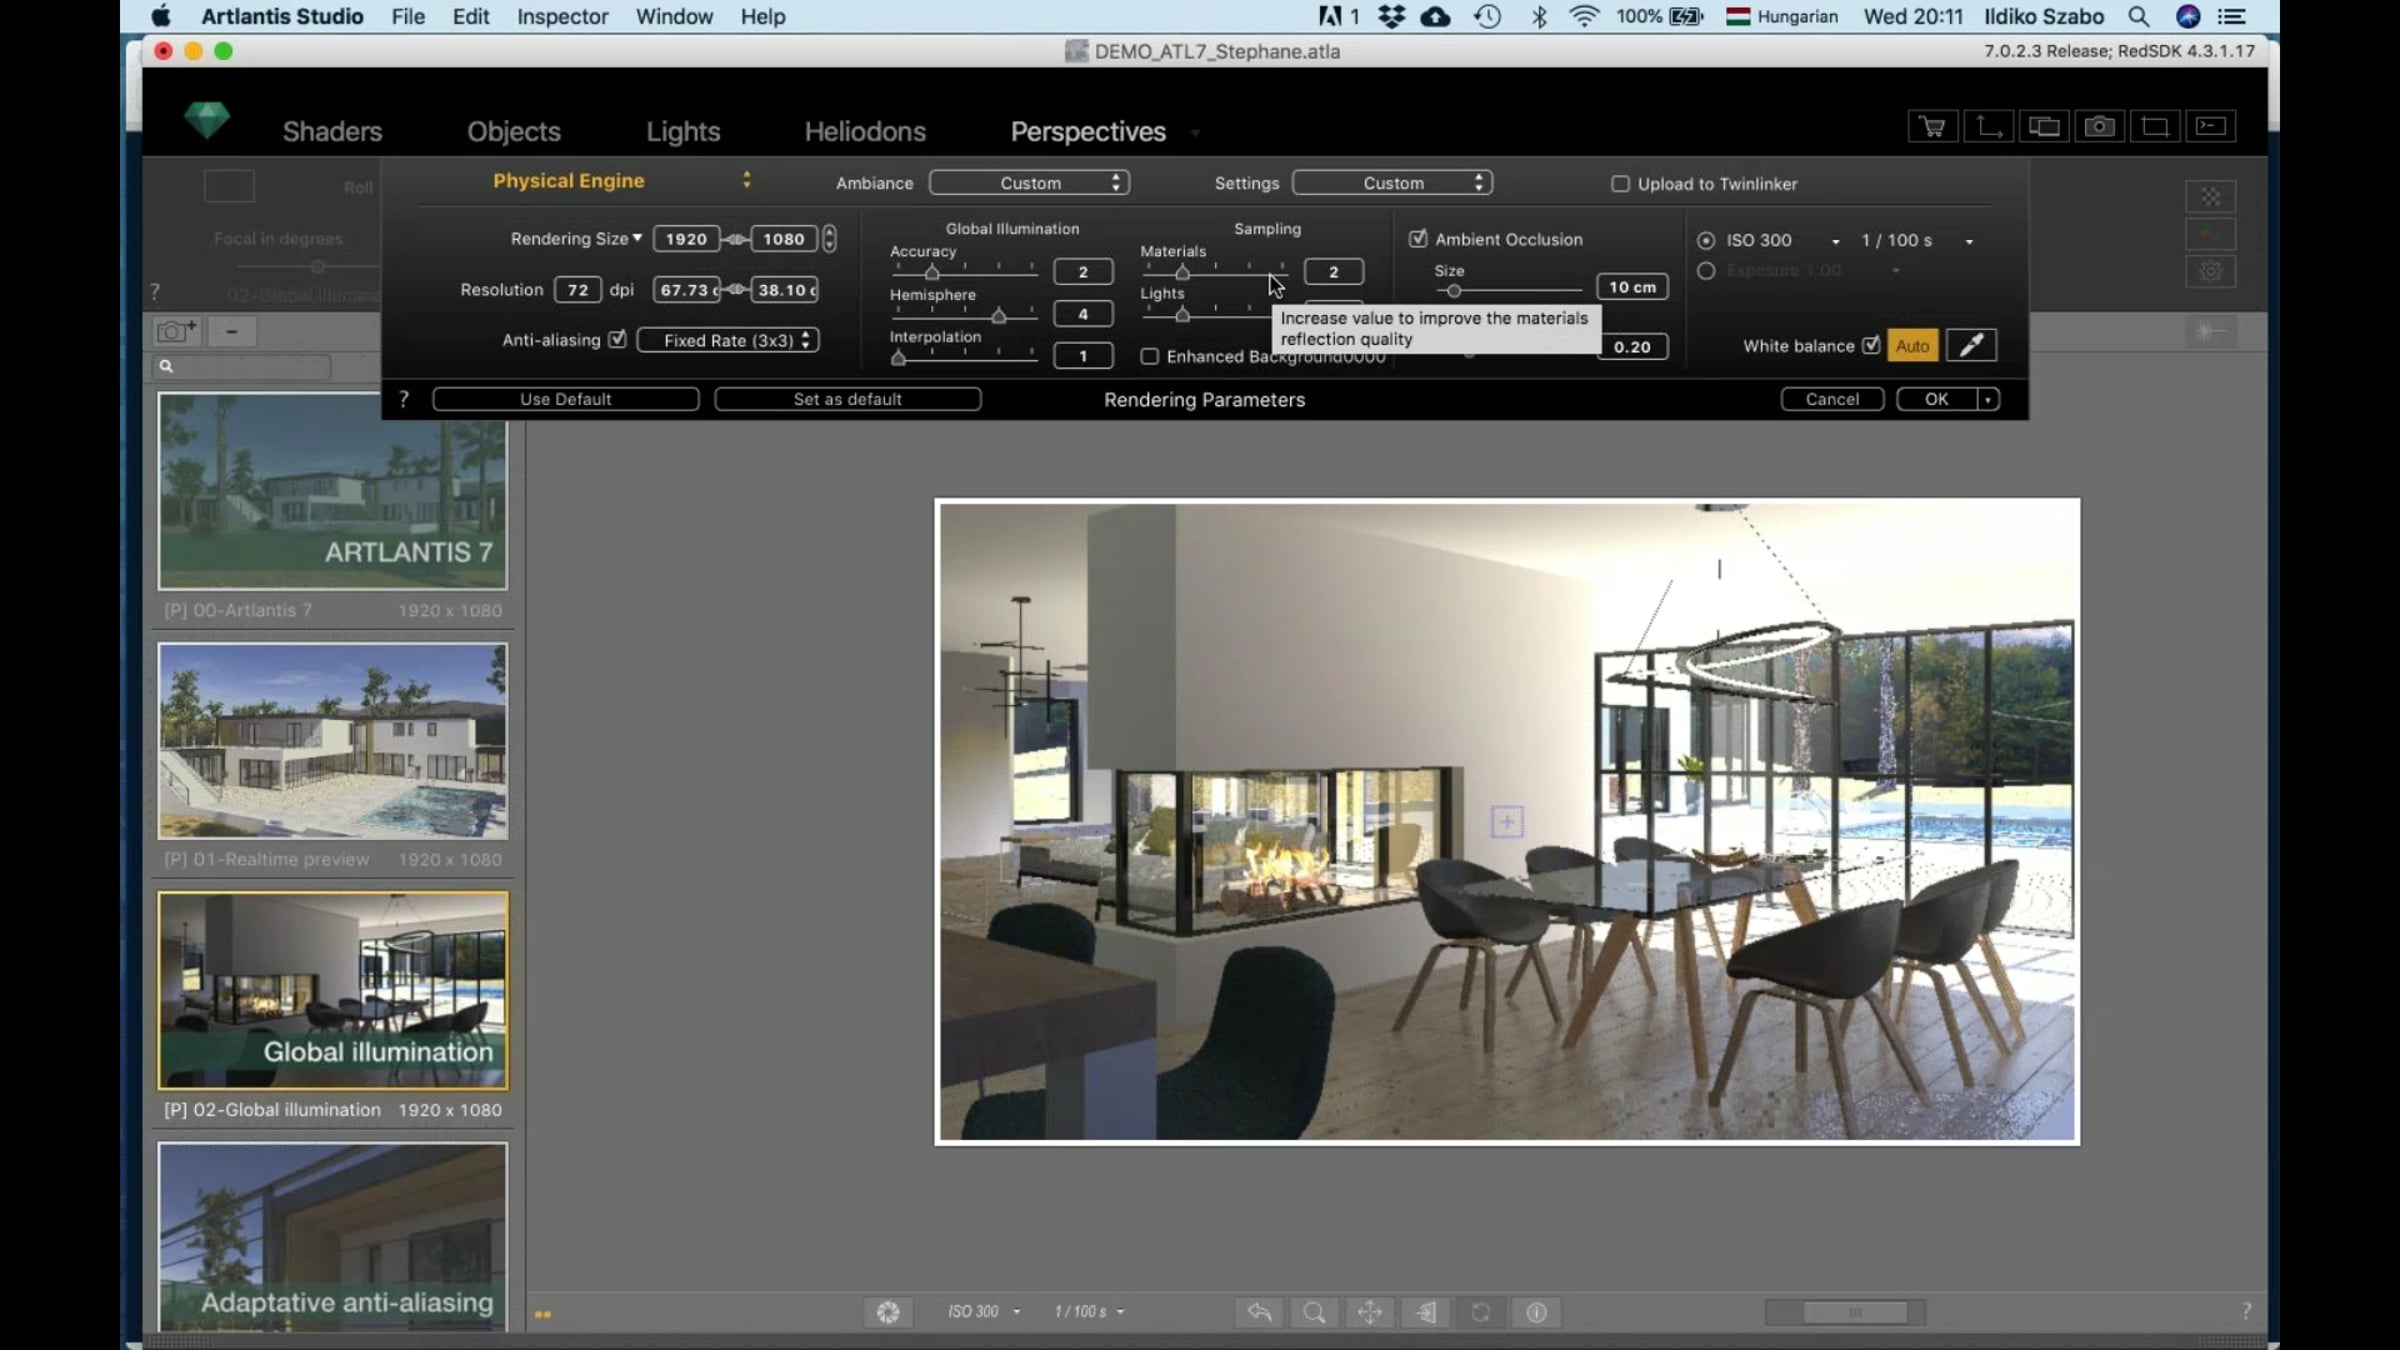The image size is (2400, 1350).
Task: Open the Physical Engine selector
Action: click(x=620, y=181)
